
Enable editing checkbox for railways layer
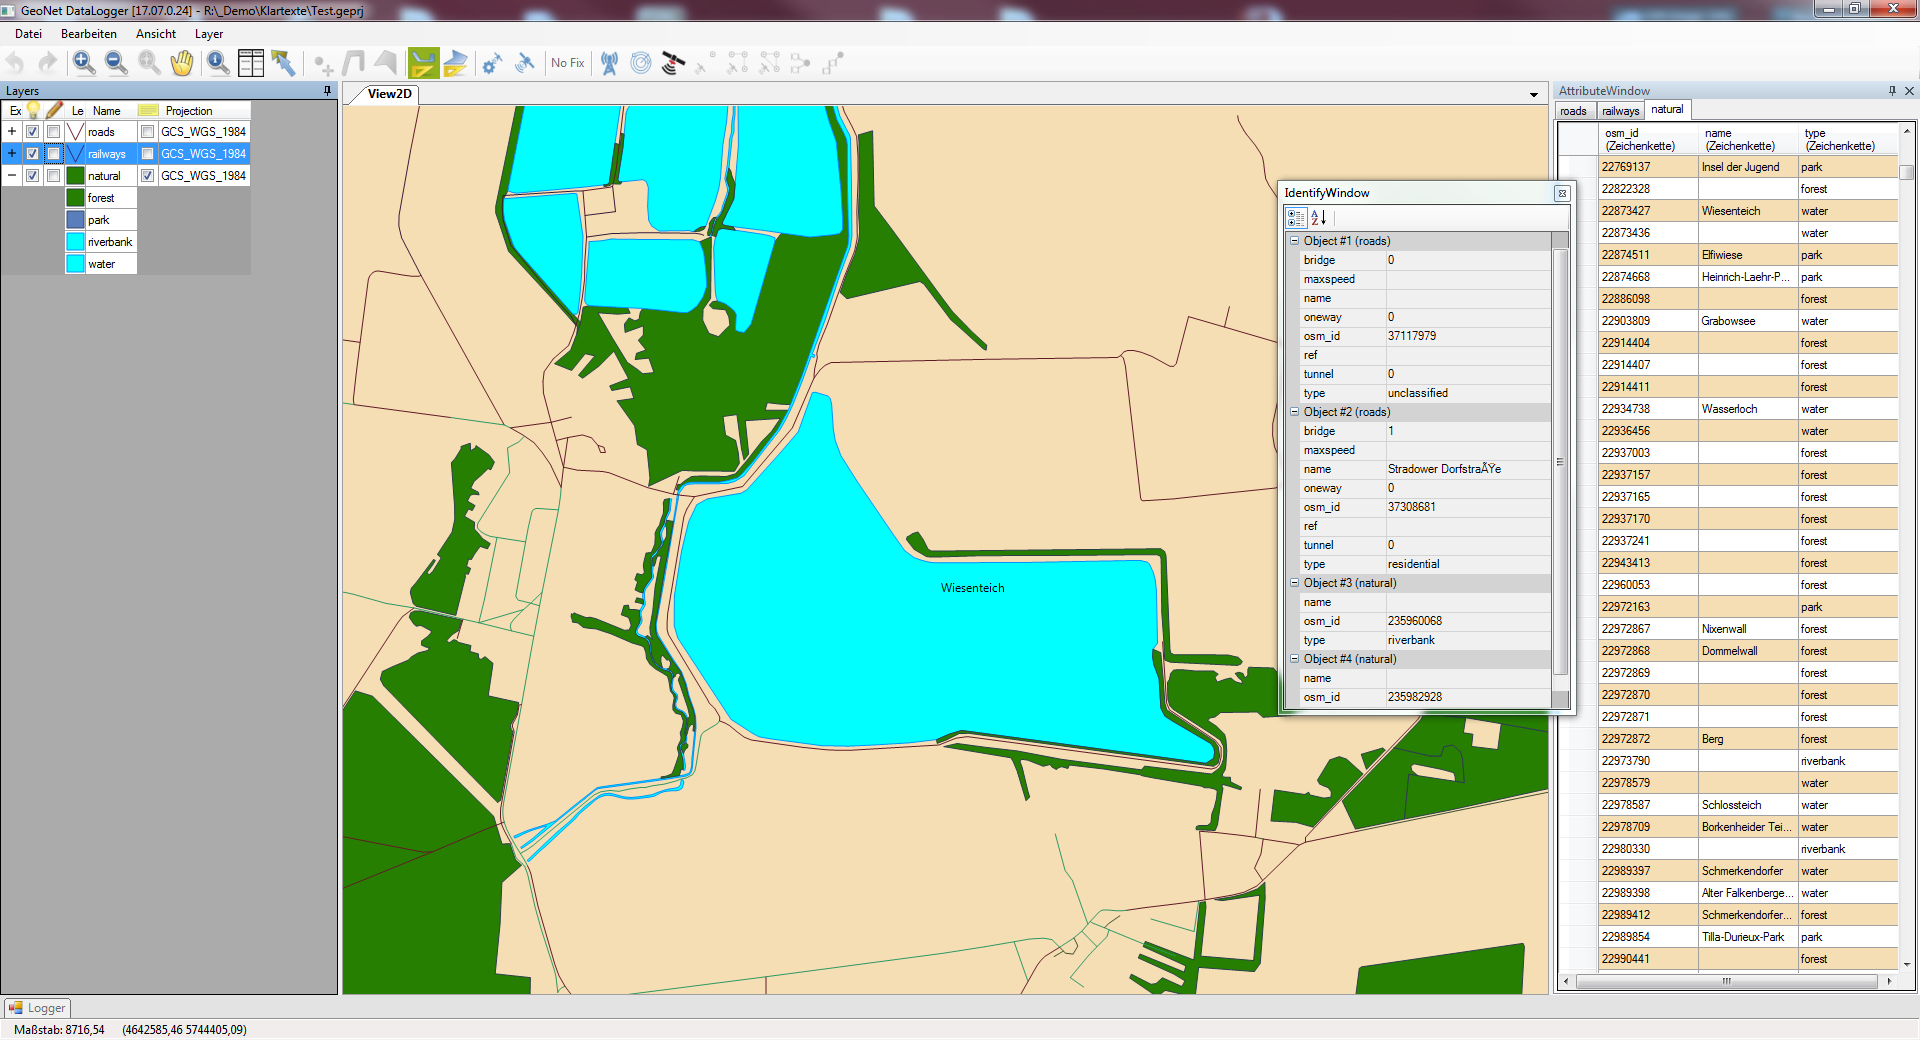[x=54, y=154]
